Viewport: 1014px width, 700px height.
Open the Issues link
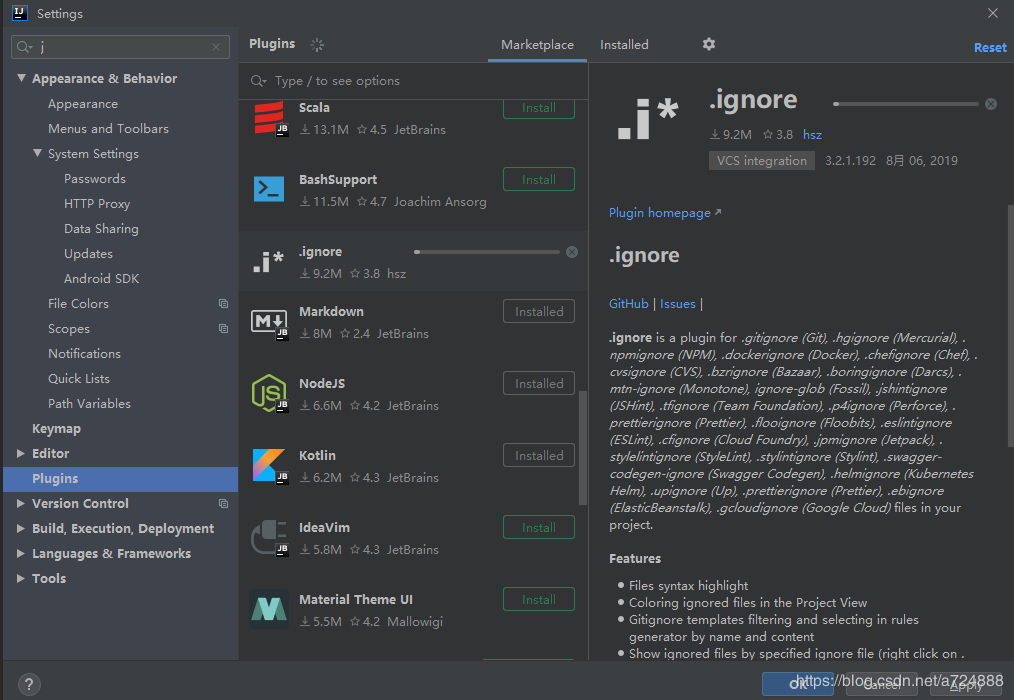(x=678, y=303)
